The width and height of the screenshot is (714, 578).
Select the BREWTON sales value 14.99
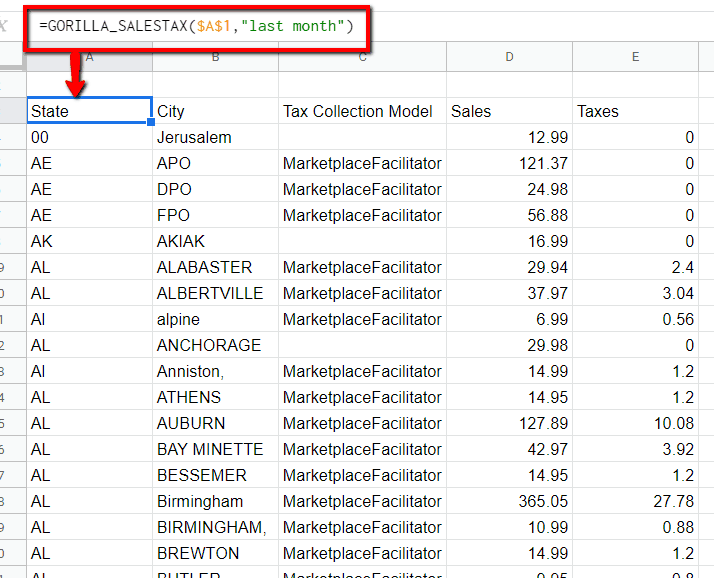[509, 553]
